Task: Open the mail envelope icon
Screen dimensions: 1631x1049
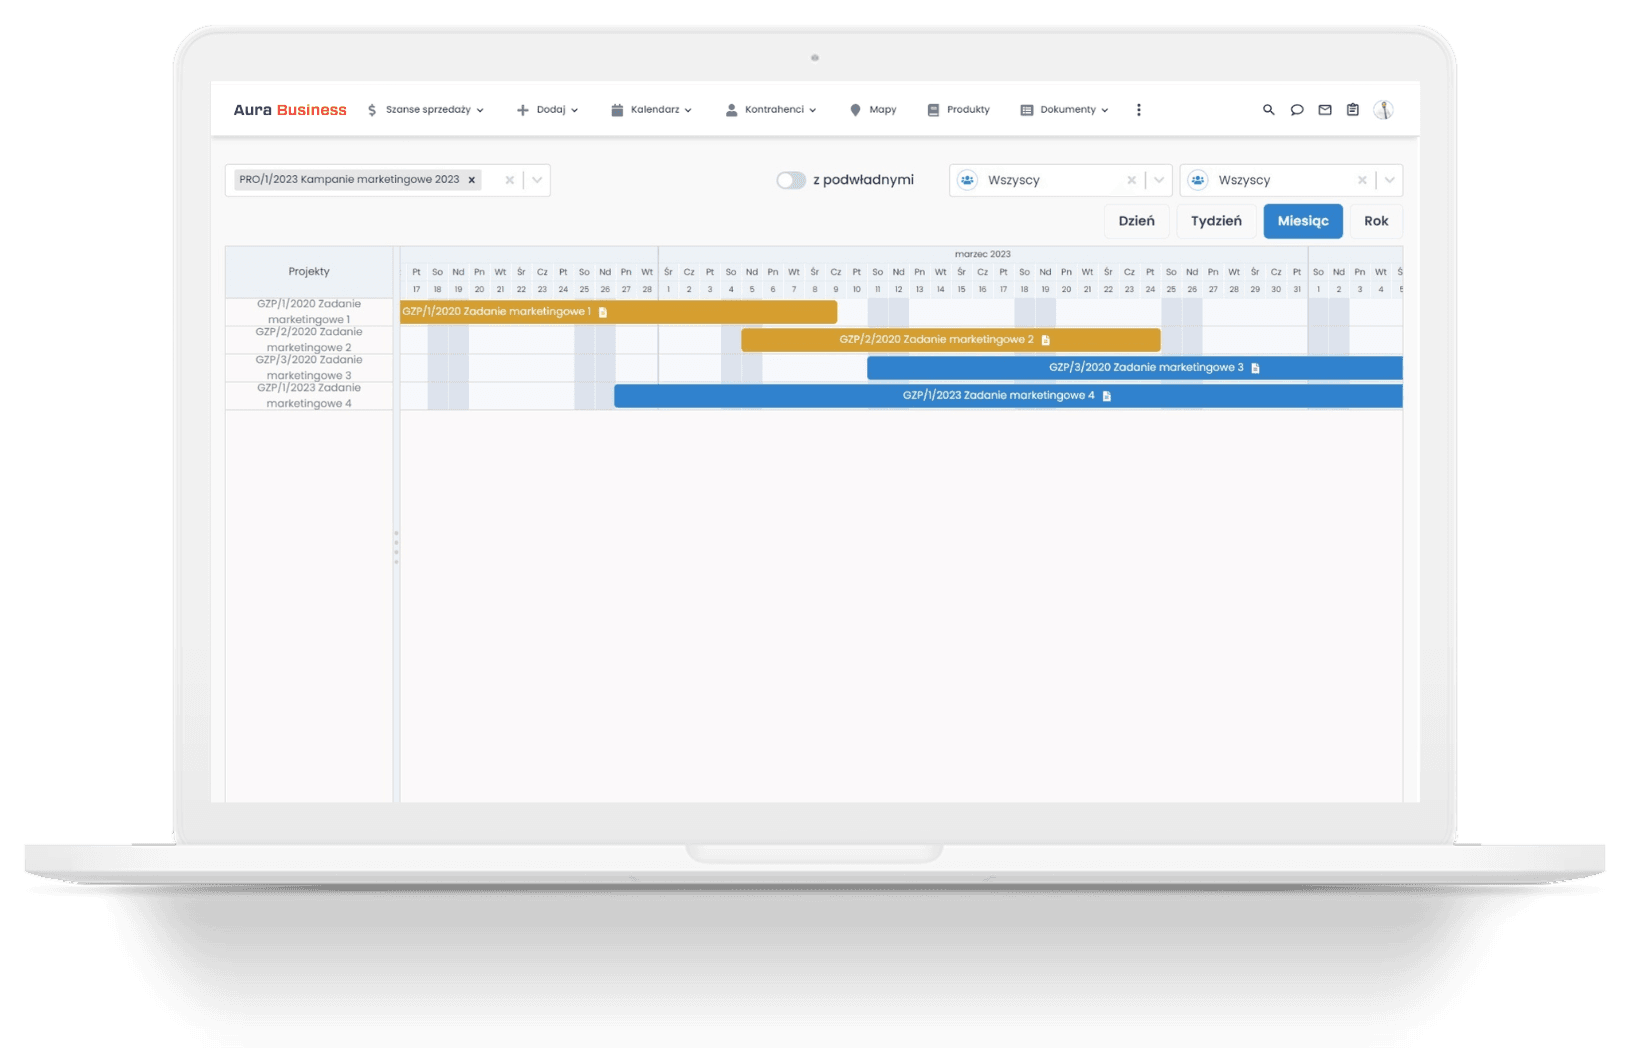Action: [1324, 110]
